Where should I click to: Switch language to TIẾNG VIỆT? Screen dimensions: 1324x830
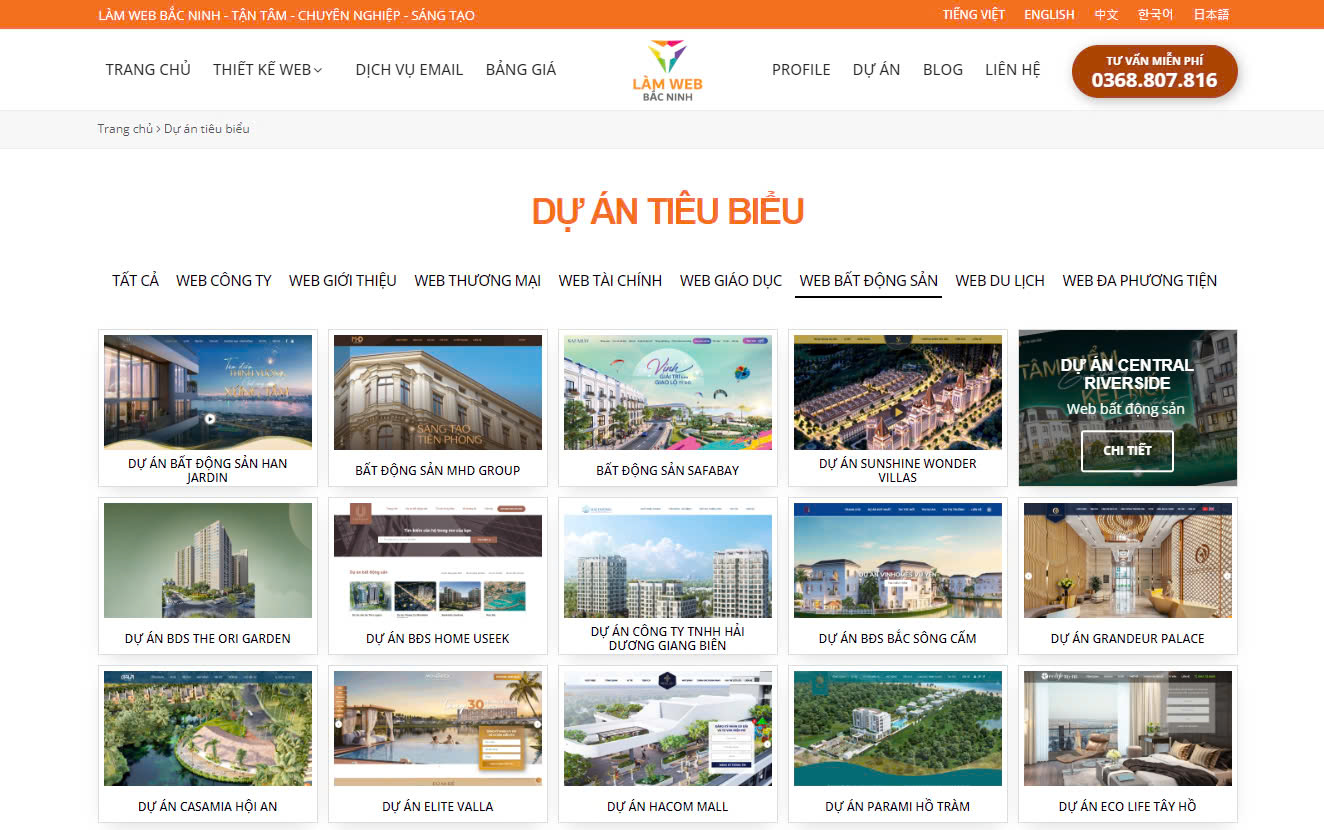click(973, 15)
